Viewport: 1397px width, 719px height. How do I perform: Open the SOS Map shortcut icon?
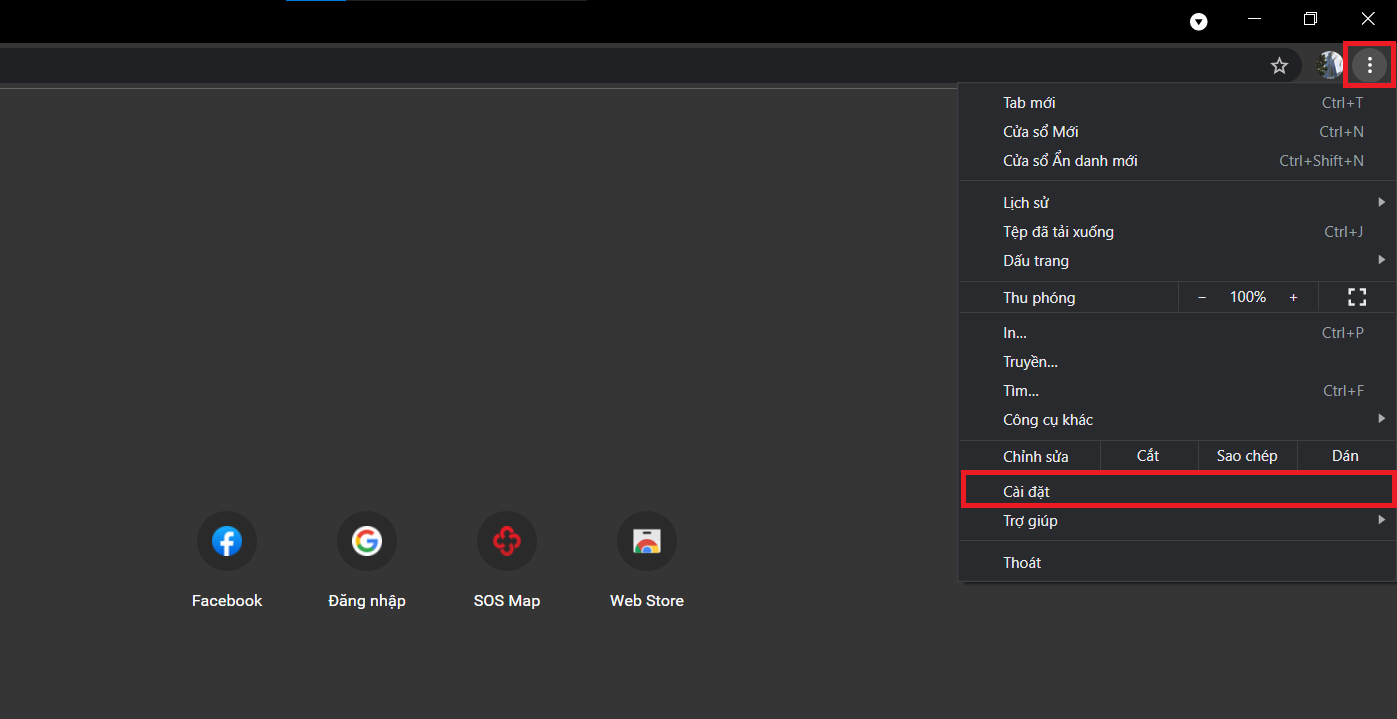point(507,541)
